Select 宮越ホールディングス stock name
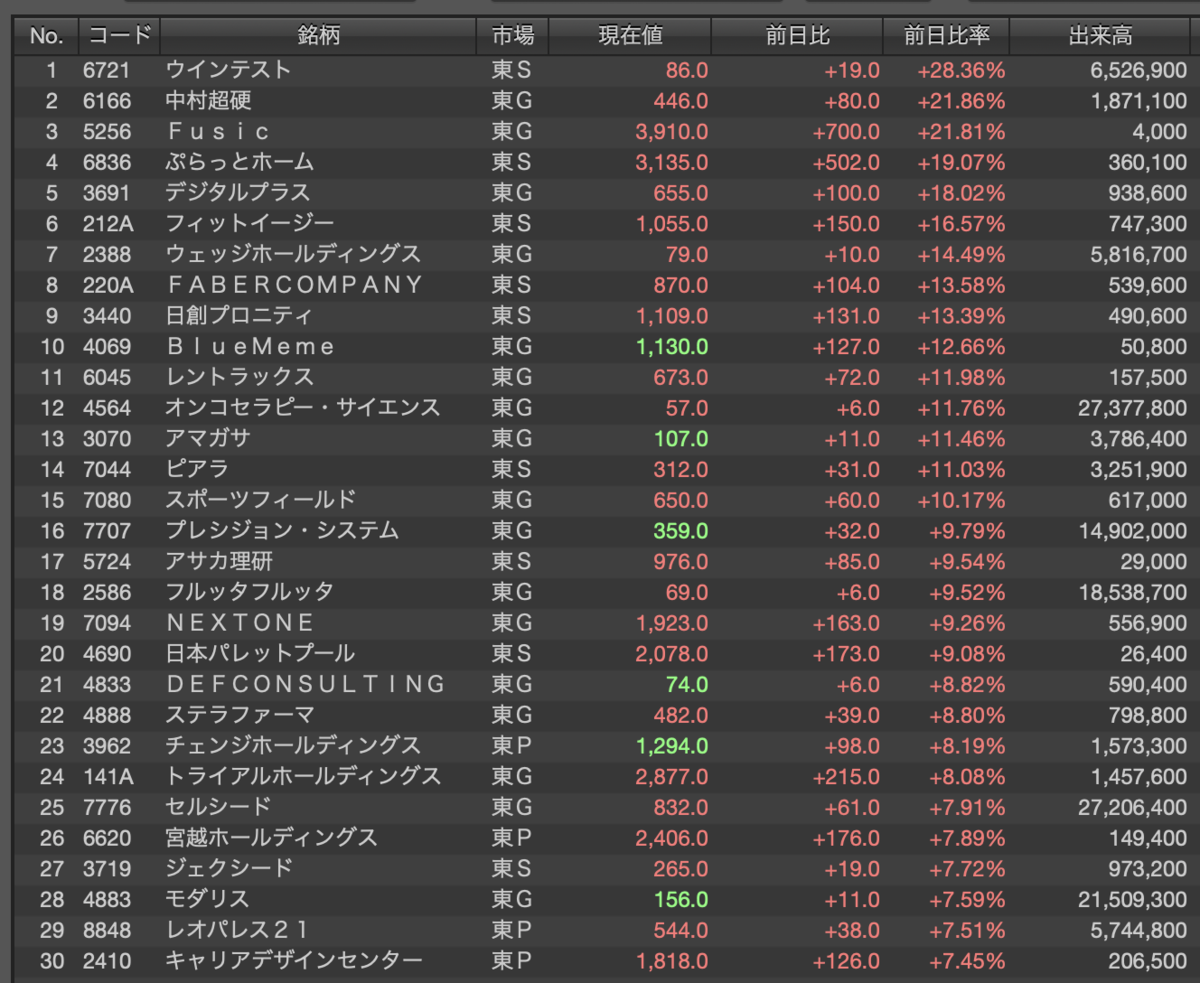Viewport: 1200px width, 983px height. pyautogui.click(x=271, y=838)
